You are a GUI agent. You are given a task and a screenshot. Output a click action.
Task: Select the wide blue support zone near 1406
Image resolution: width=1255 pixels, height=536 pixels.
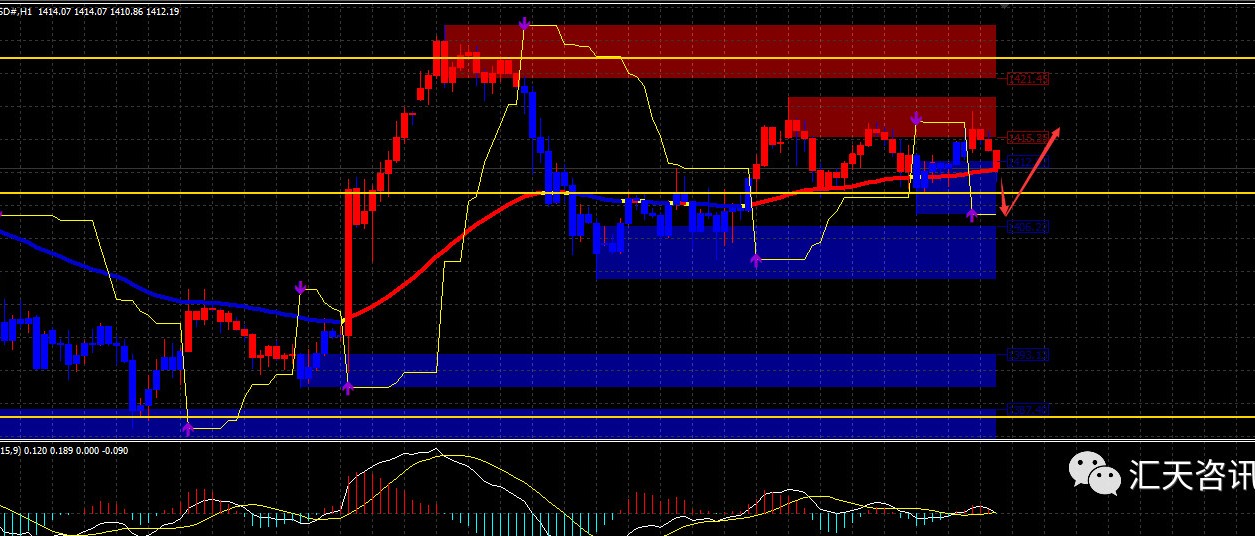(x=796, y=252)
